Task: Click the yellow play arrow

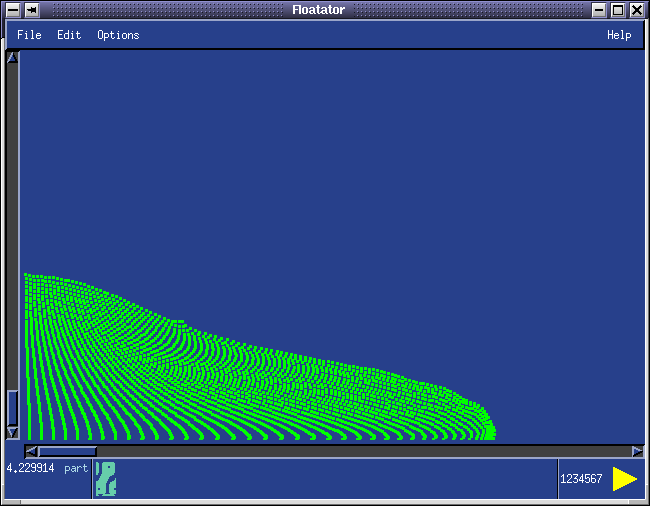Action: (625, 479)
